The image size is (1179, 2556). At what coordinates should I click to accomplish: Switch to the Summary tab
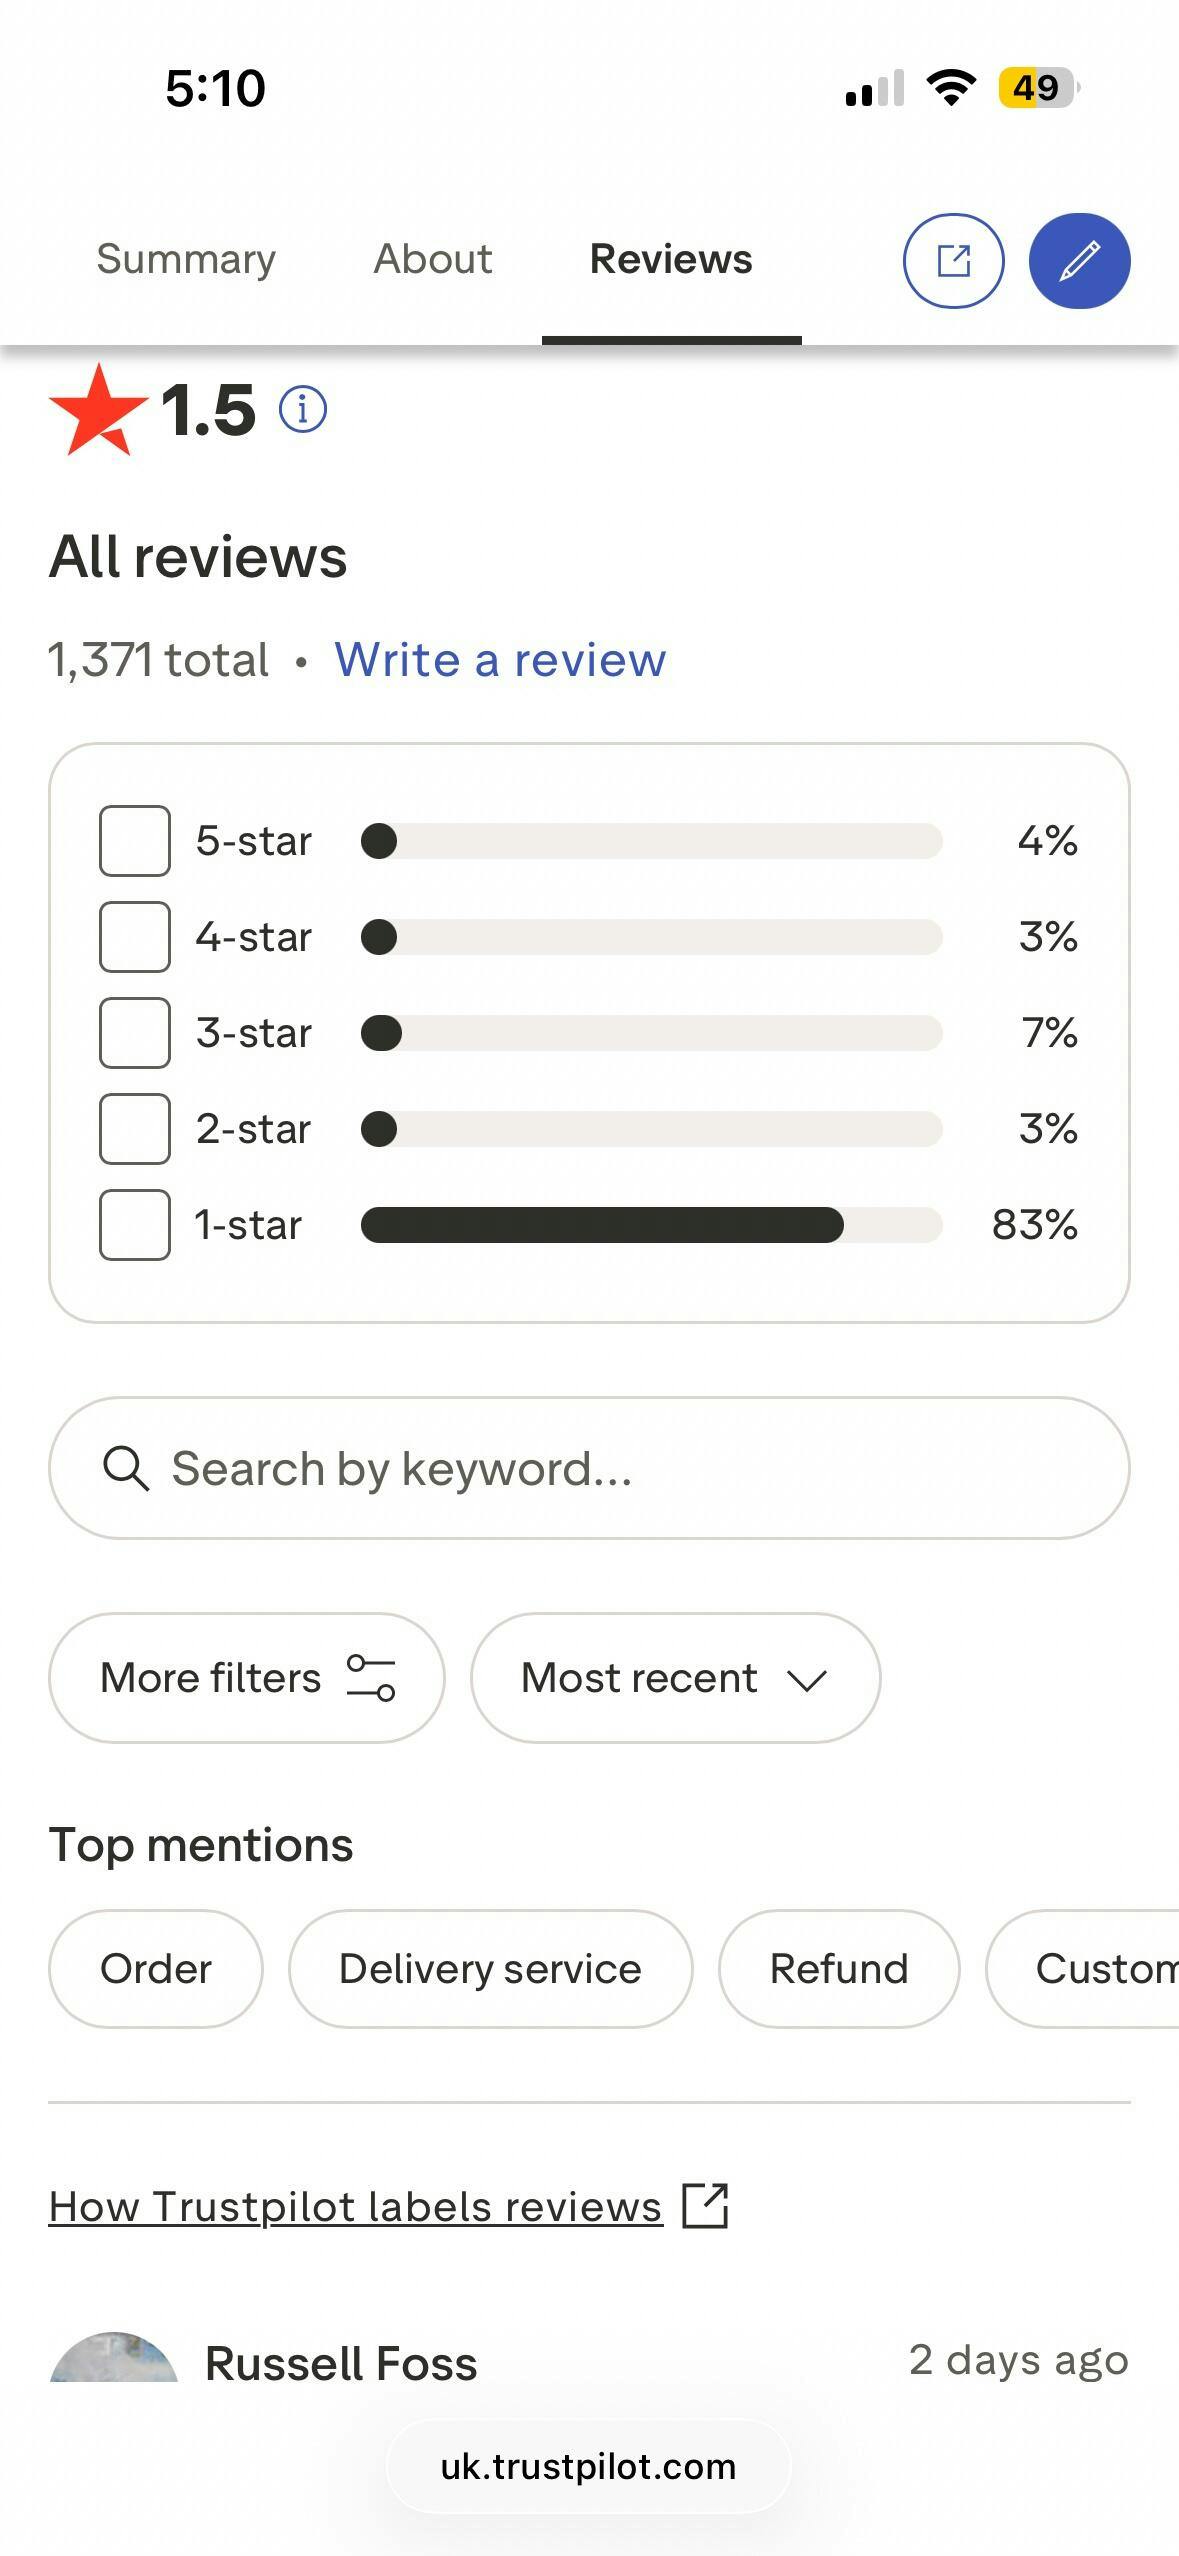(x=186, y=259)
